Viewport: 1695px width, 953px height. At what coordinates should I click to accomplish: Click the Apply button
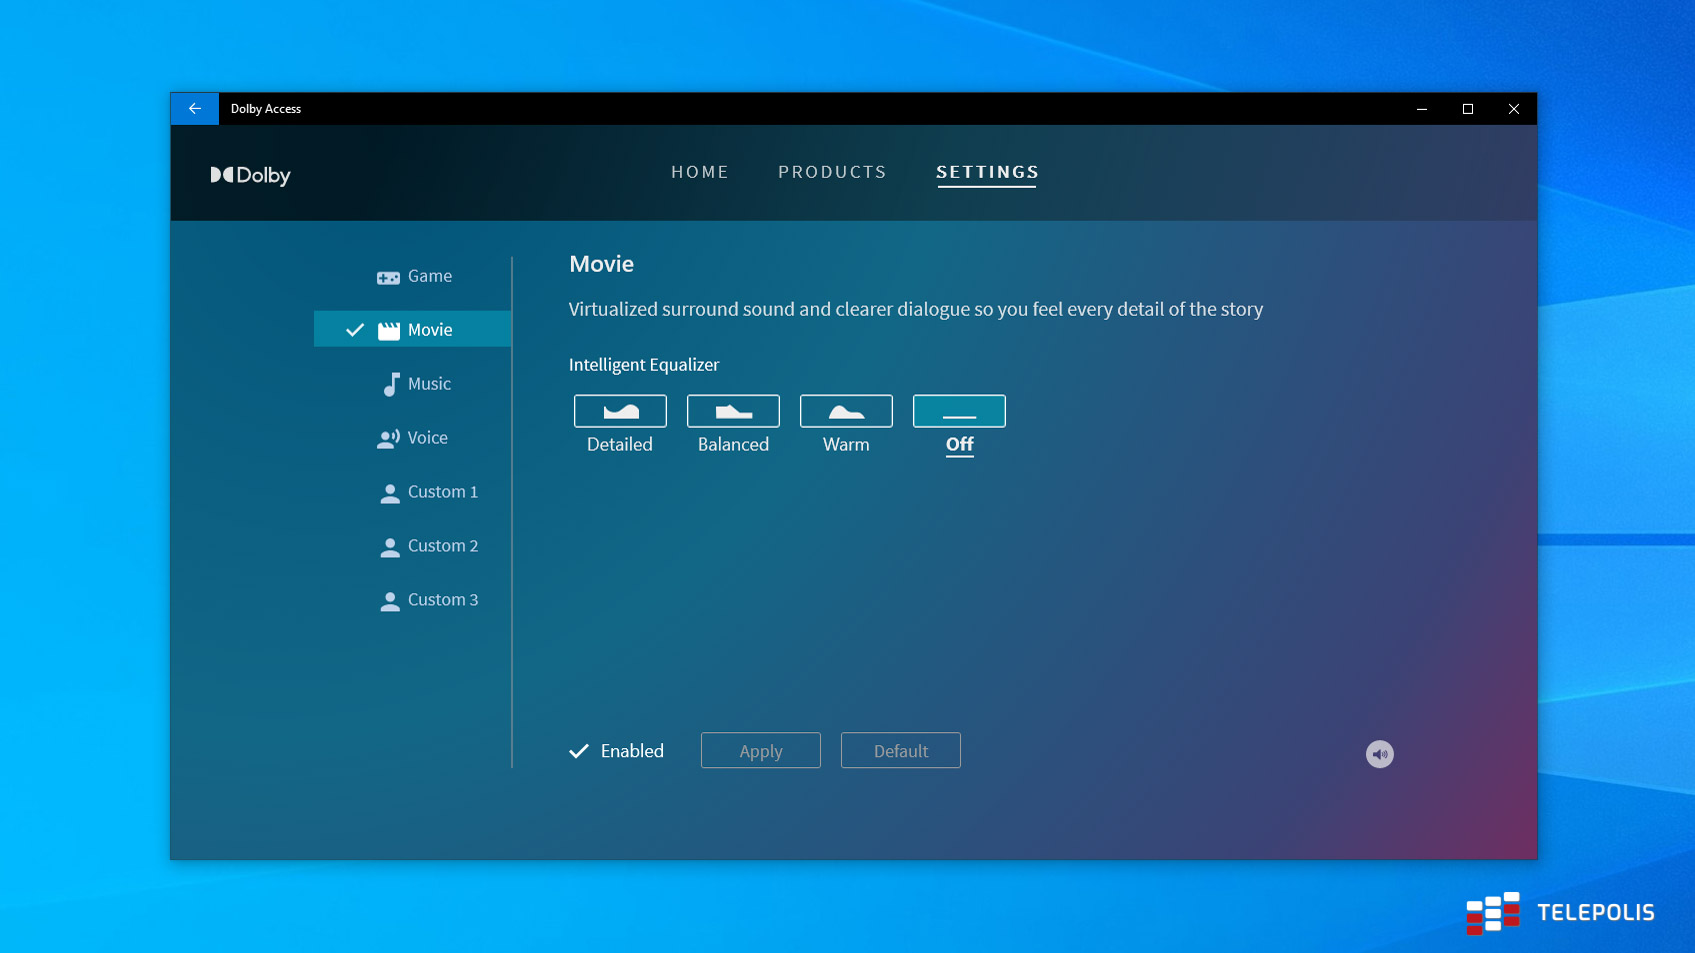coord(761,751)
